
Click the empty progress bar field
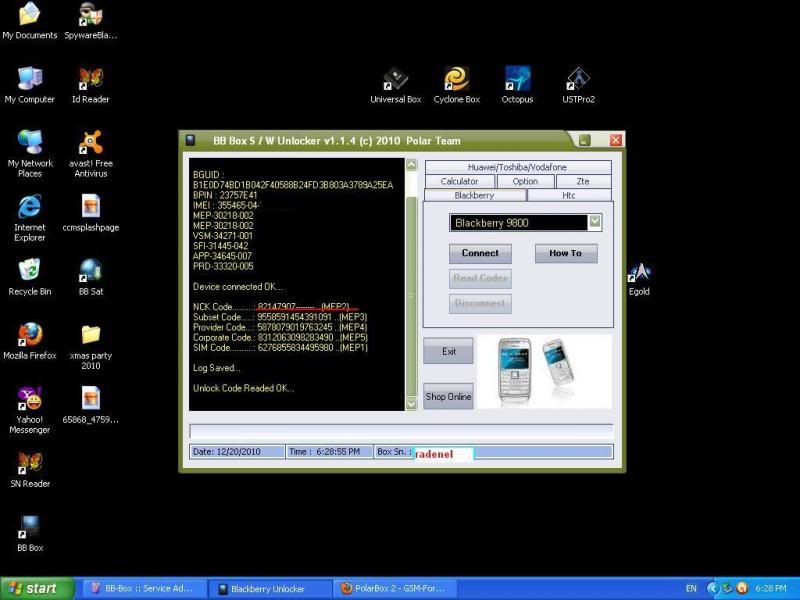point(401,431)
